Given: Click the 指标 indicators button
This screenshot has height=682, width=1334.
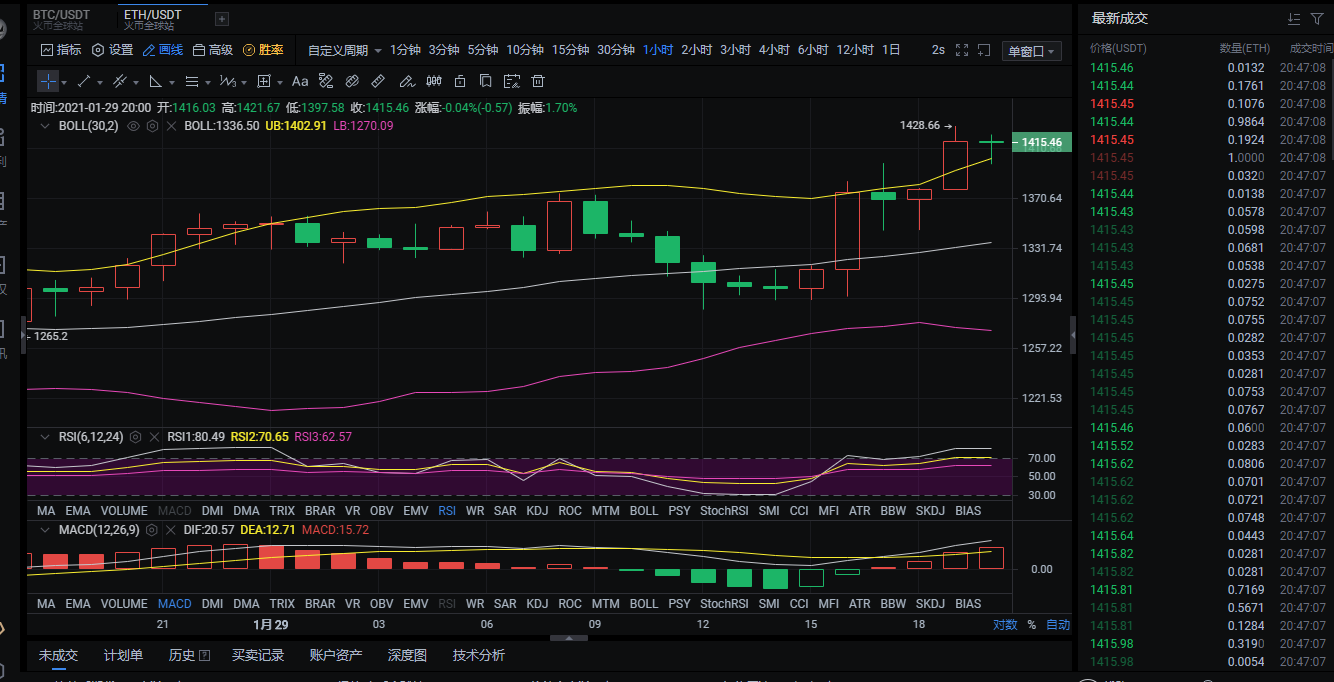Looking at the screenshot, I should [61, 50].
